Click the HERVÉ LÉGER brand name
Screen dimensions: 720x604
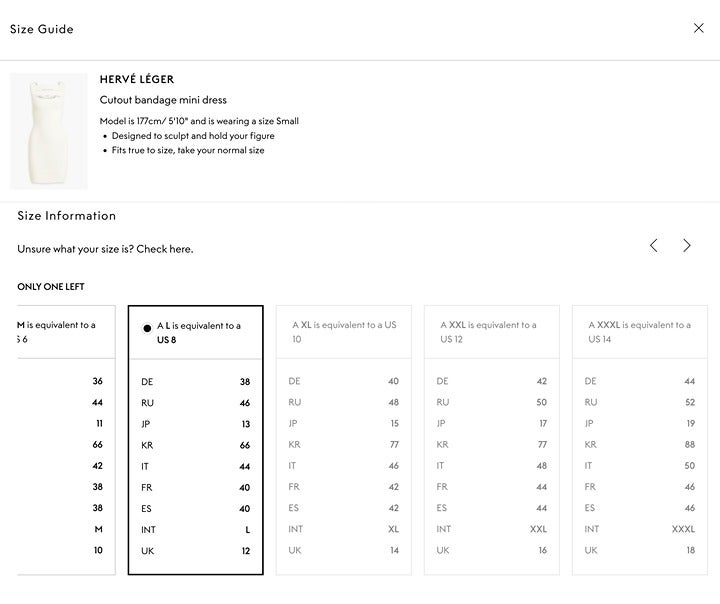click(137, 79)
